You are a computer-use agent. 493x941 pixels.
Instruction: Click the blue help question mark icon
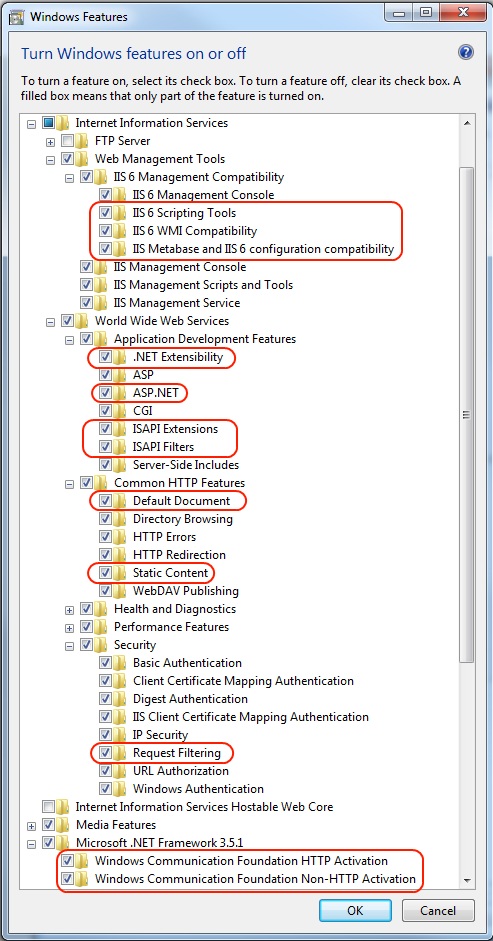tap(466, 52)
